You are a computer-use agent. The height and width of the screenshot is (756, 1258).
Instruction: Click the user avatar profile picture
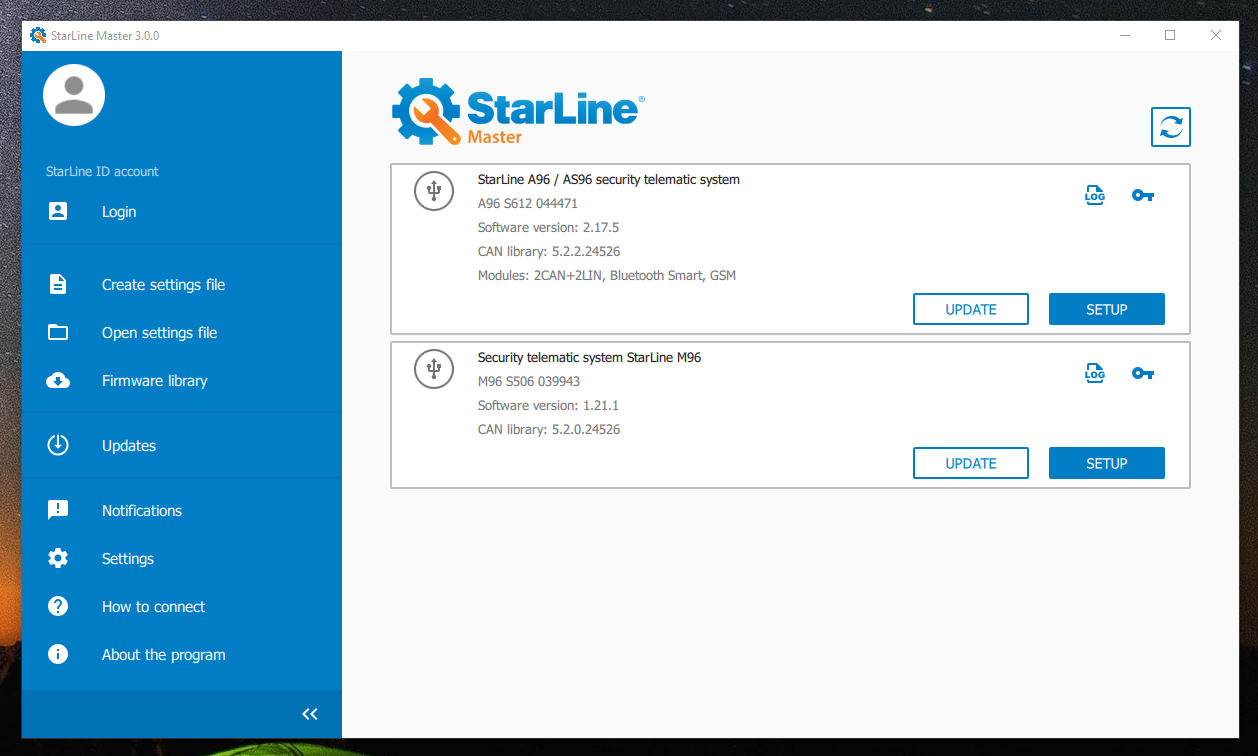tap(74, 95)
